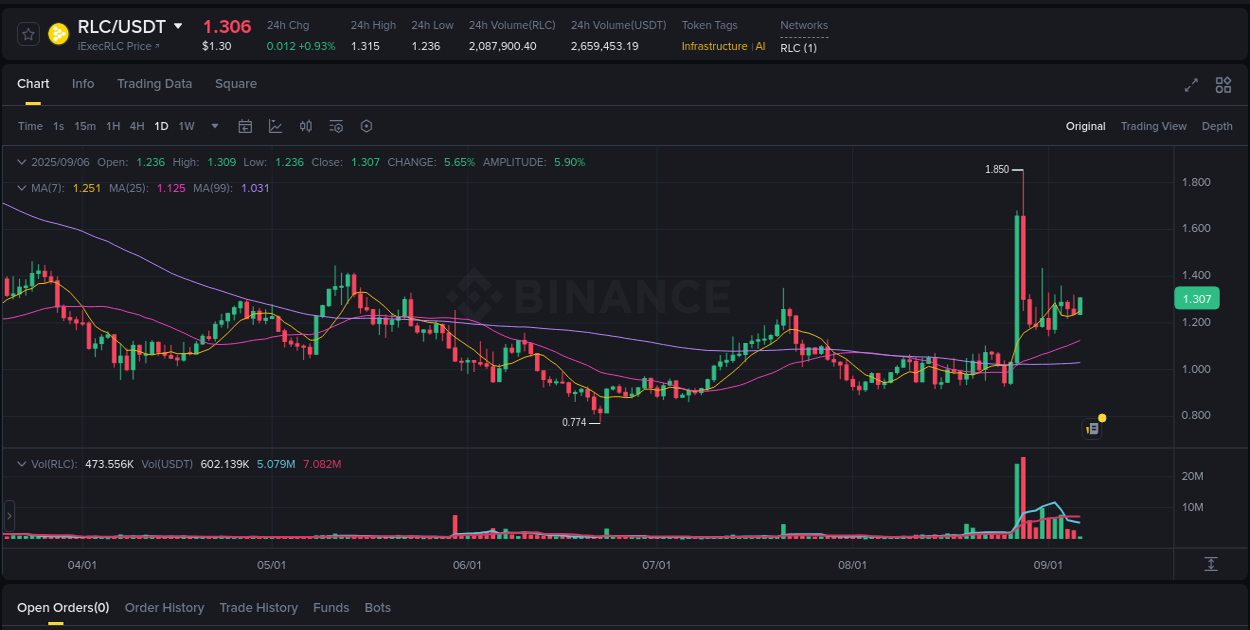Screen dimensions: 1250x630
Task: Collapse the MA indicator values row
Action: 21,188
